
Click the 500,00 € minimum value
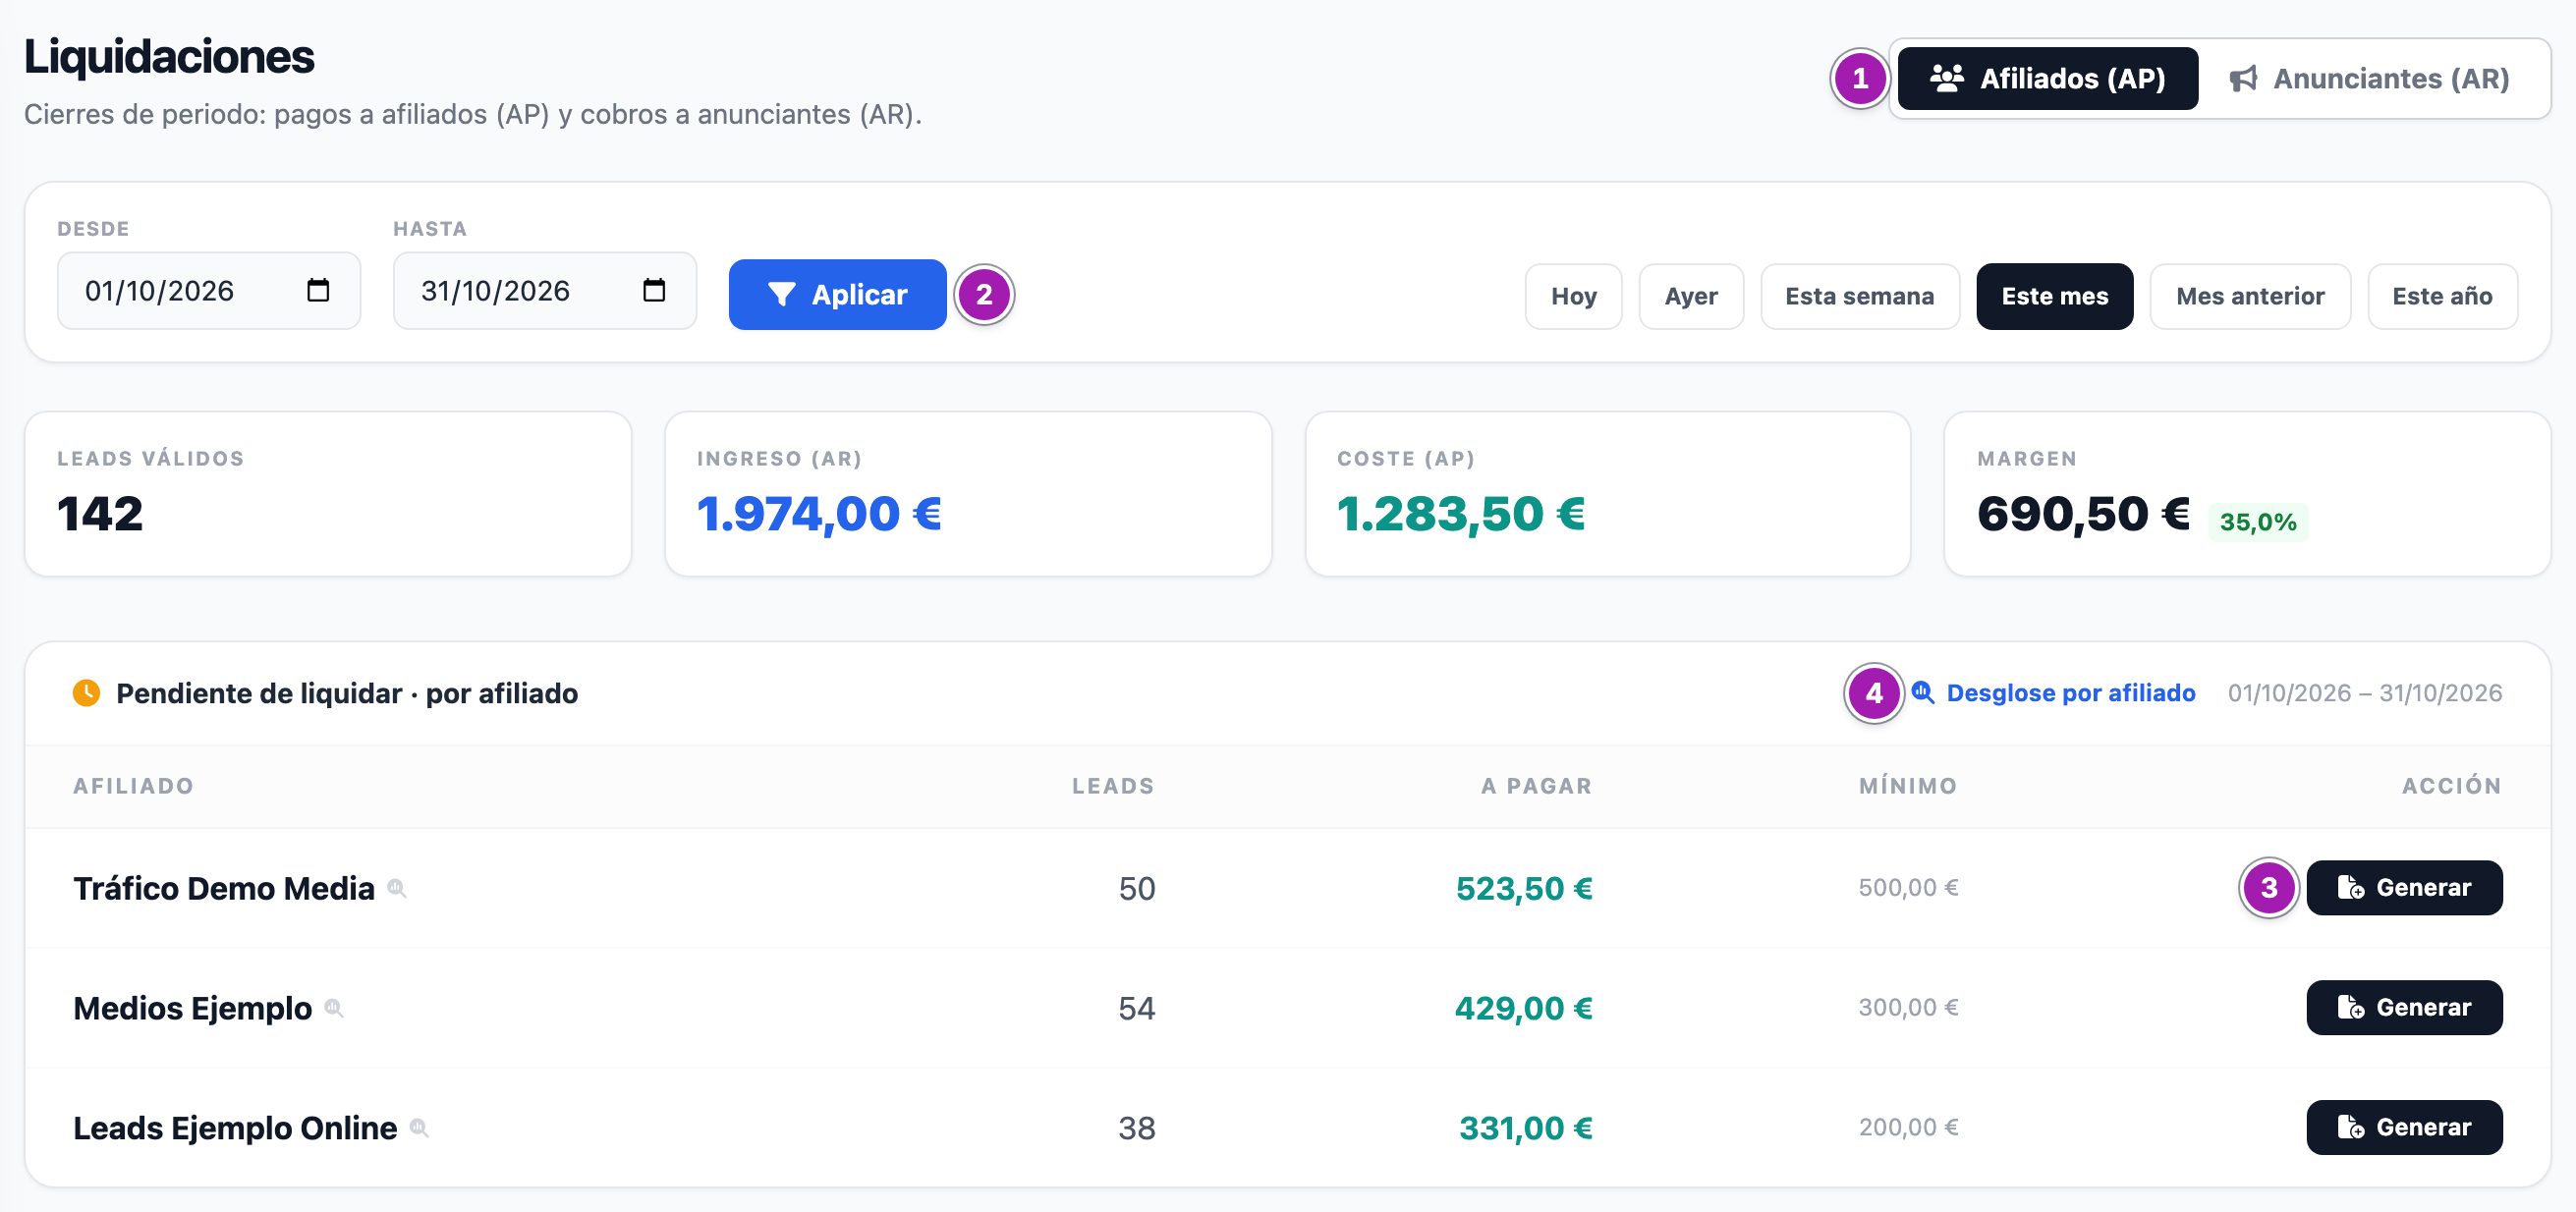pyautogui.click(x=1908, y=888)
